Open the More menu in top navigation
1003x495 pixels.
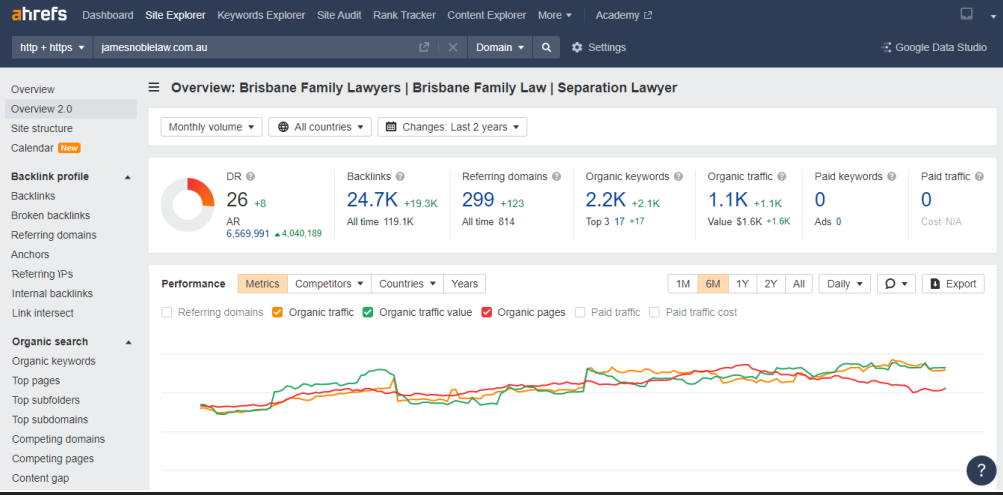(x=555, y=15)
